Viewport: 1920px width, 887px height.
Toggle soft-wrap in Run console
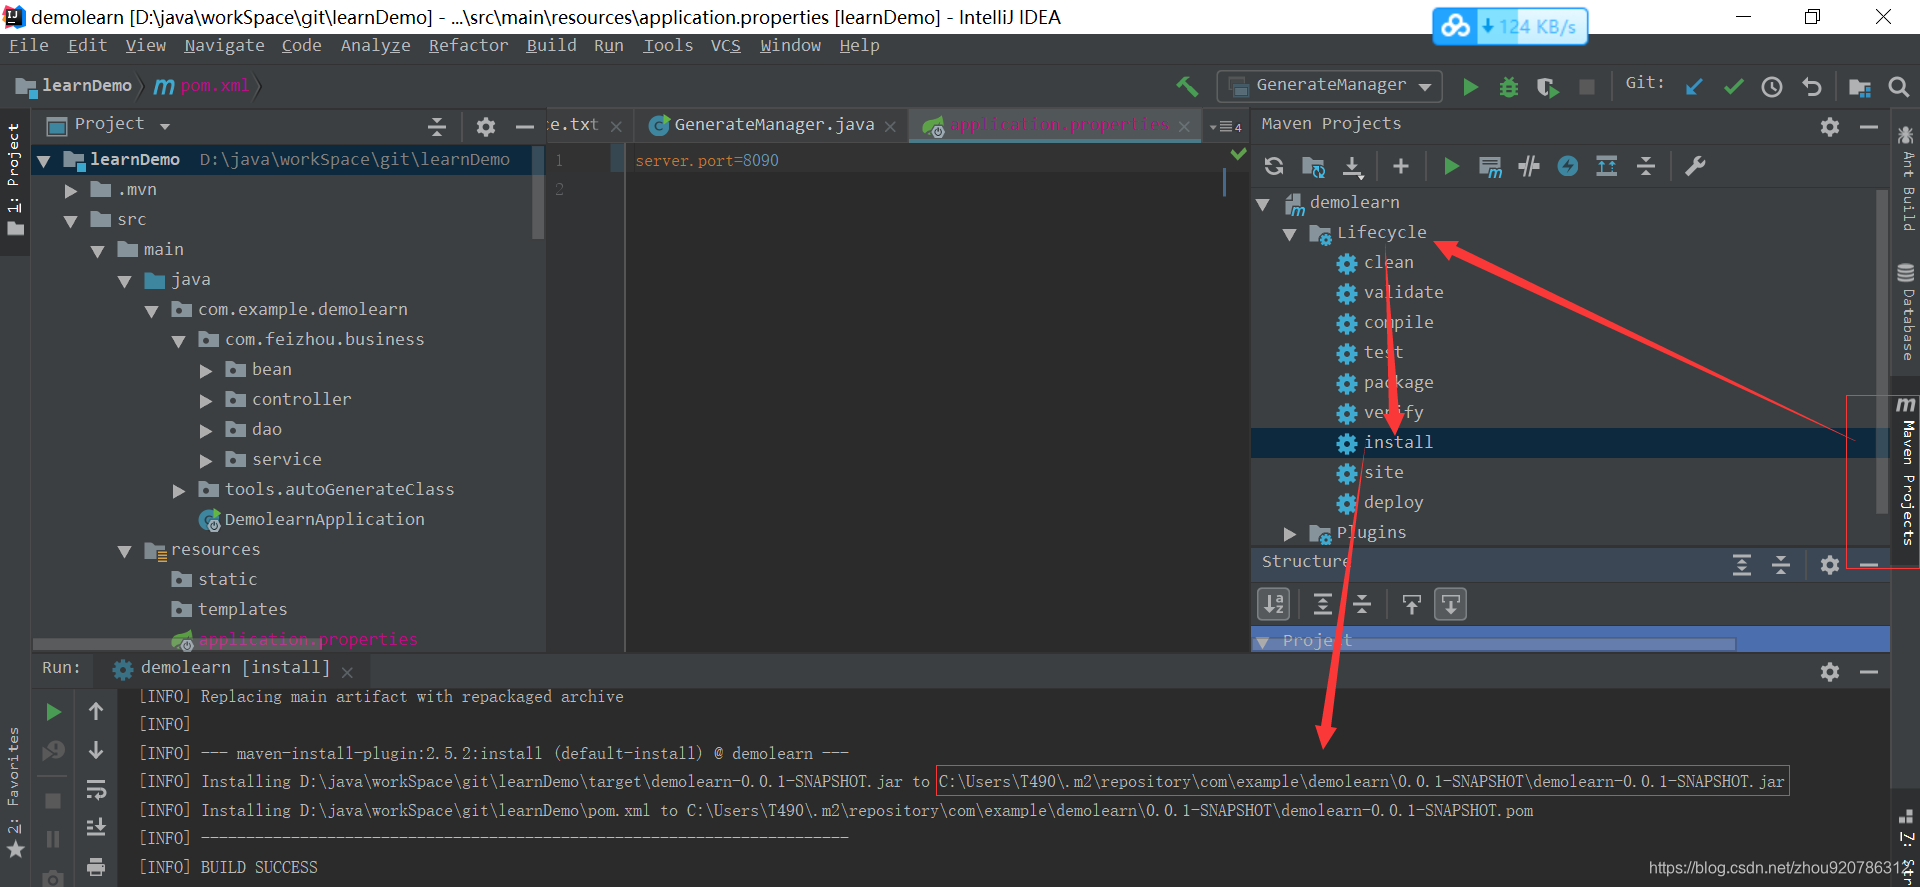point(96,789)
